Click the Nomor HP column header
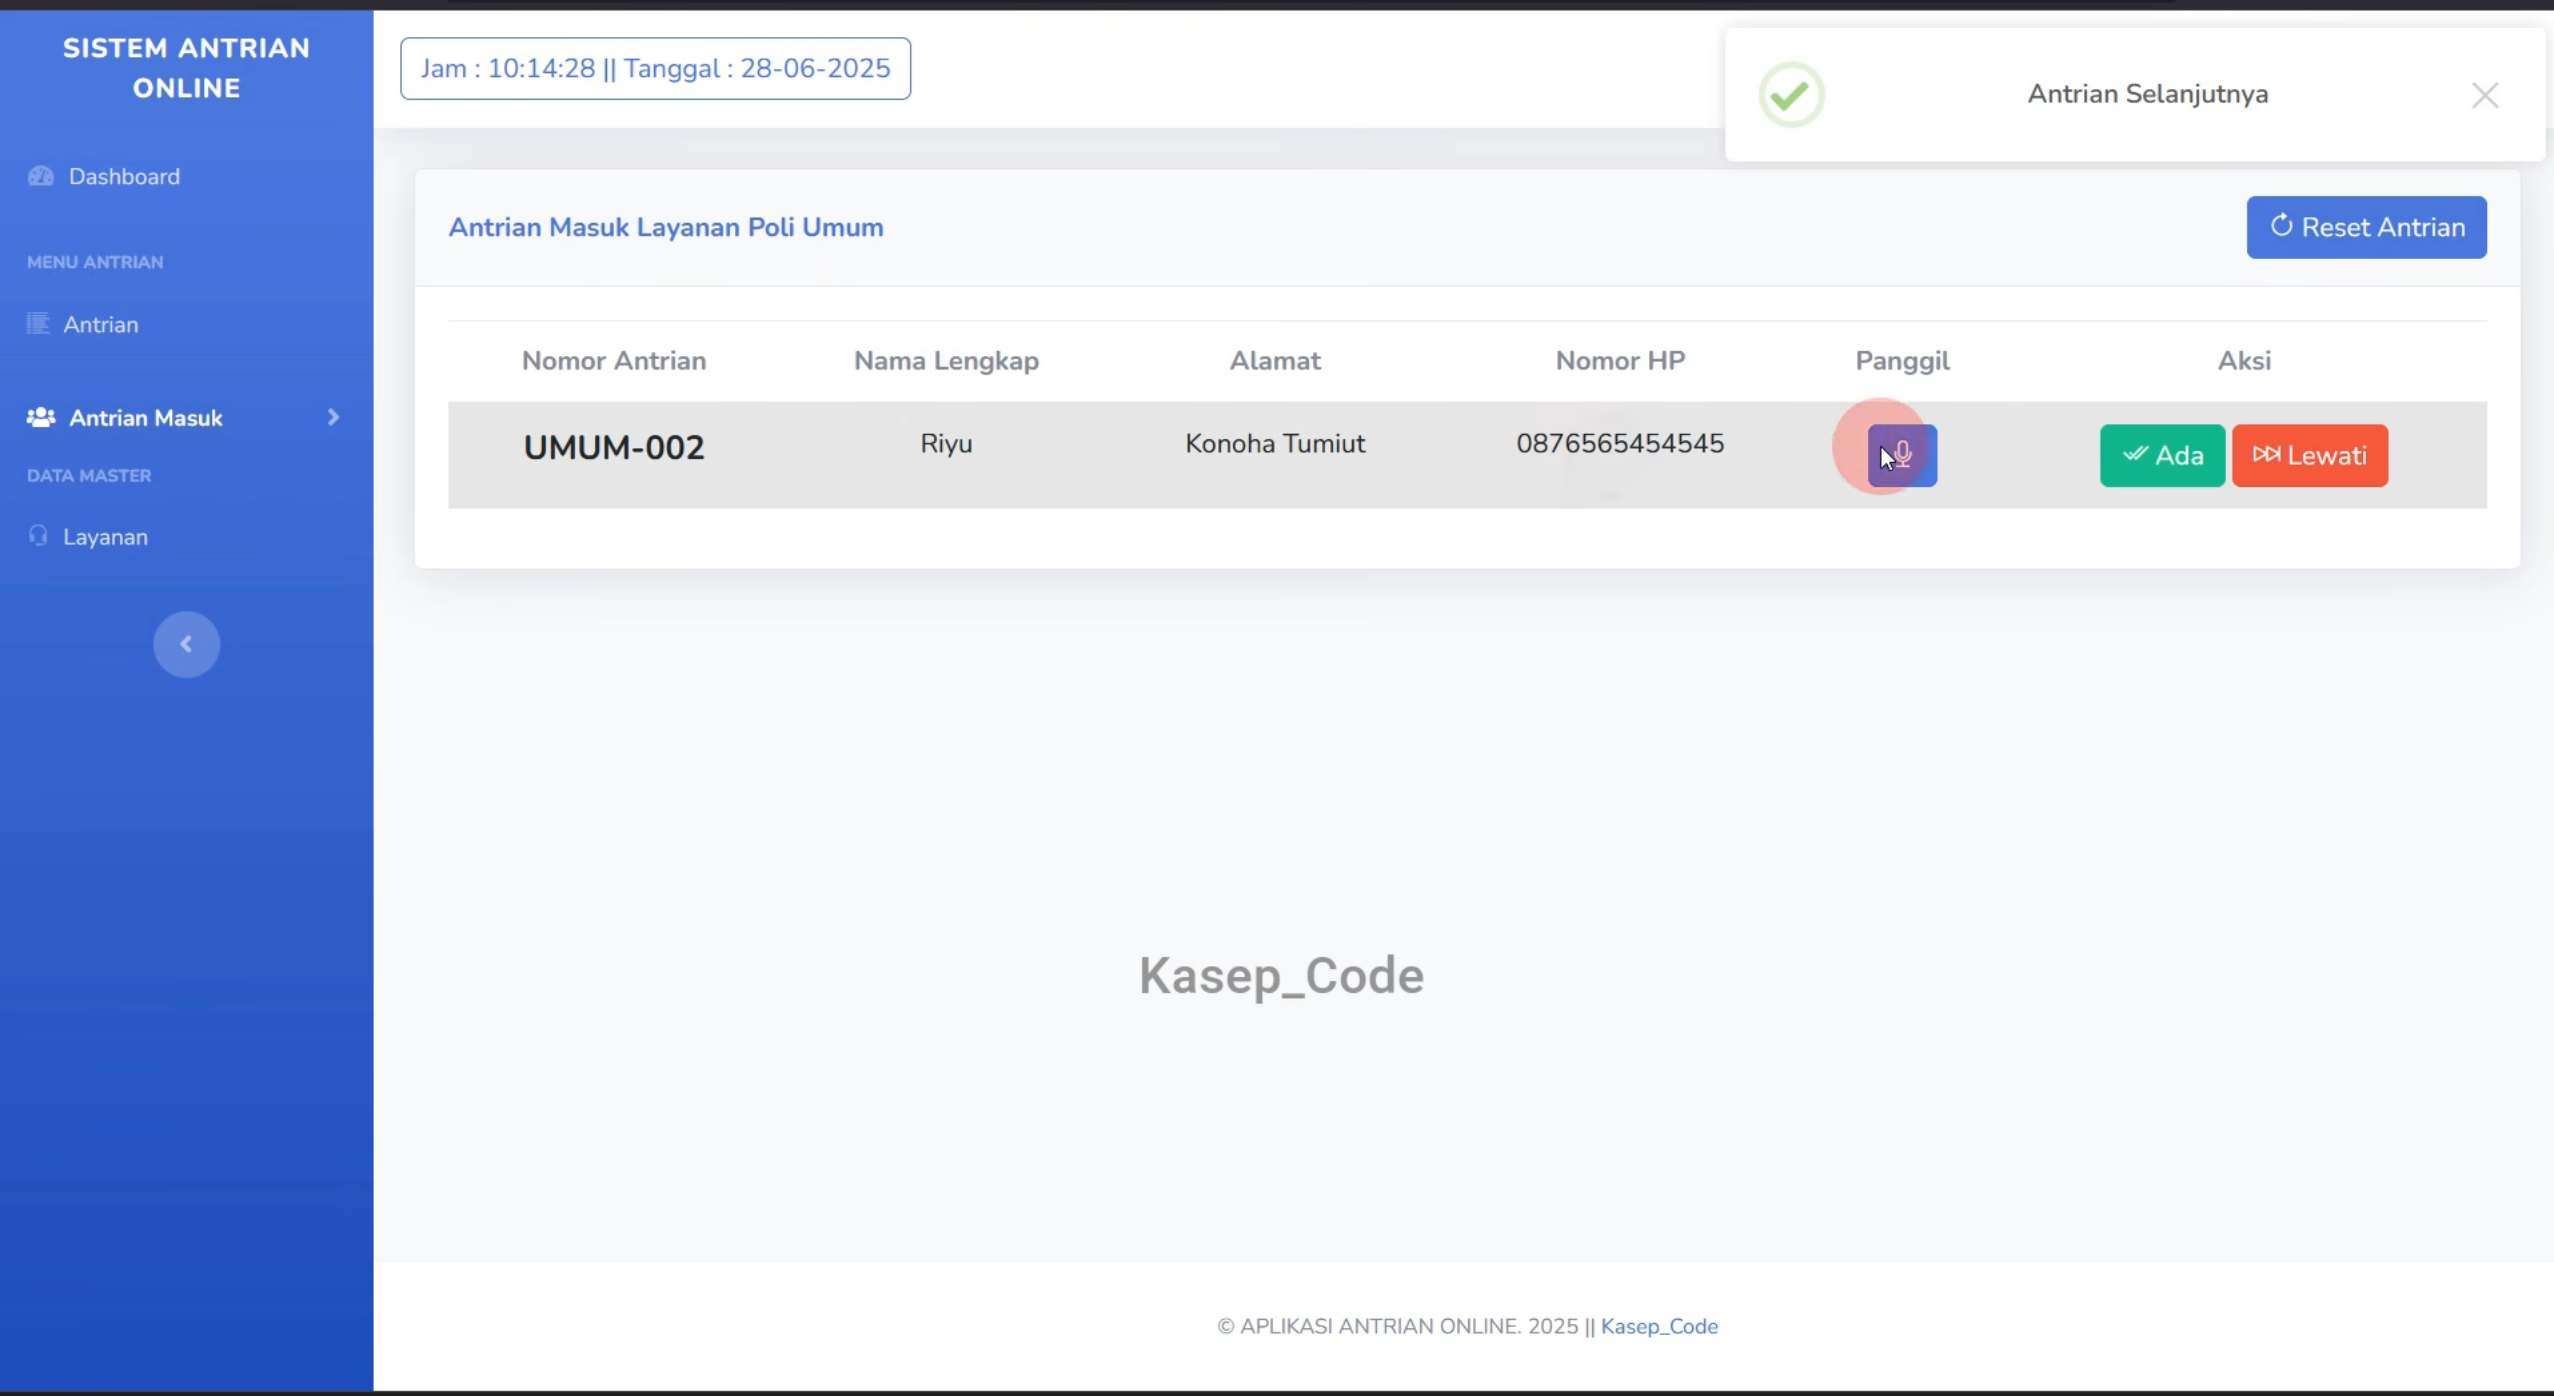Viewport: 2554px width, 1396px height. pos(1620,361)
